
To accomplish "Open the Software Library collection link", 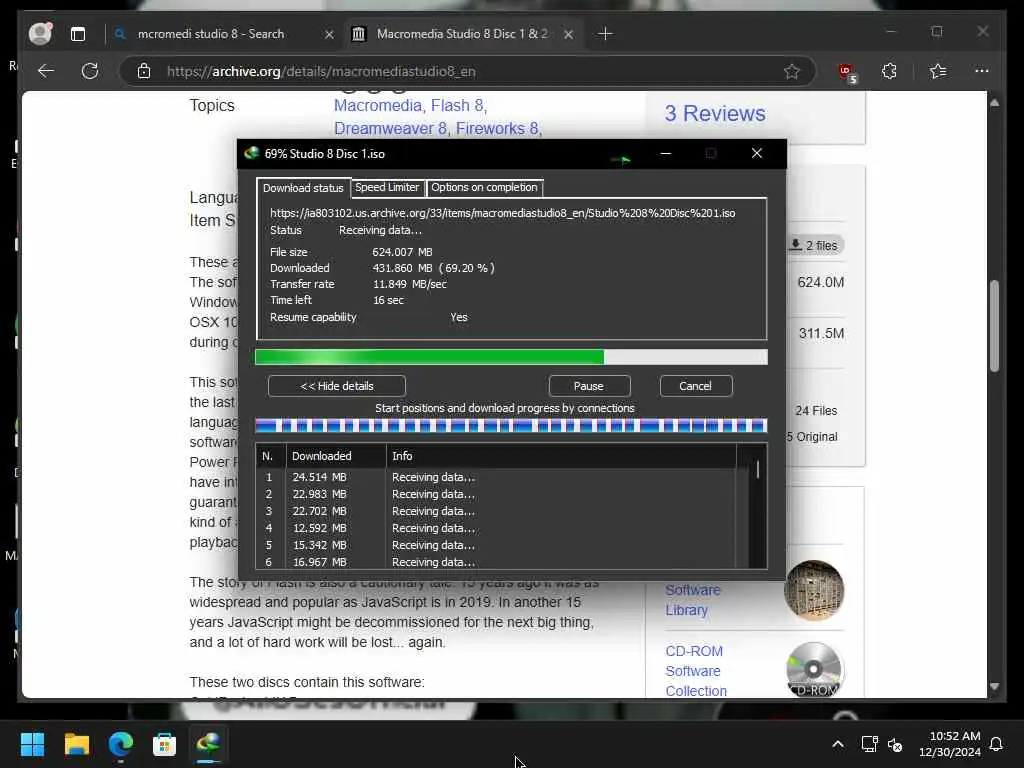I will [x=693, y=600].
